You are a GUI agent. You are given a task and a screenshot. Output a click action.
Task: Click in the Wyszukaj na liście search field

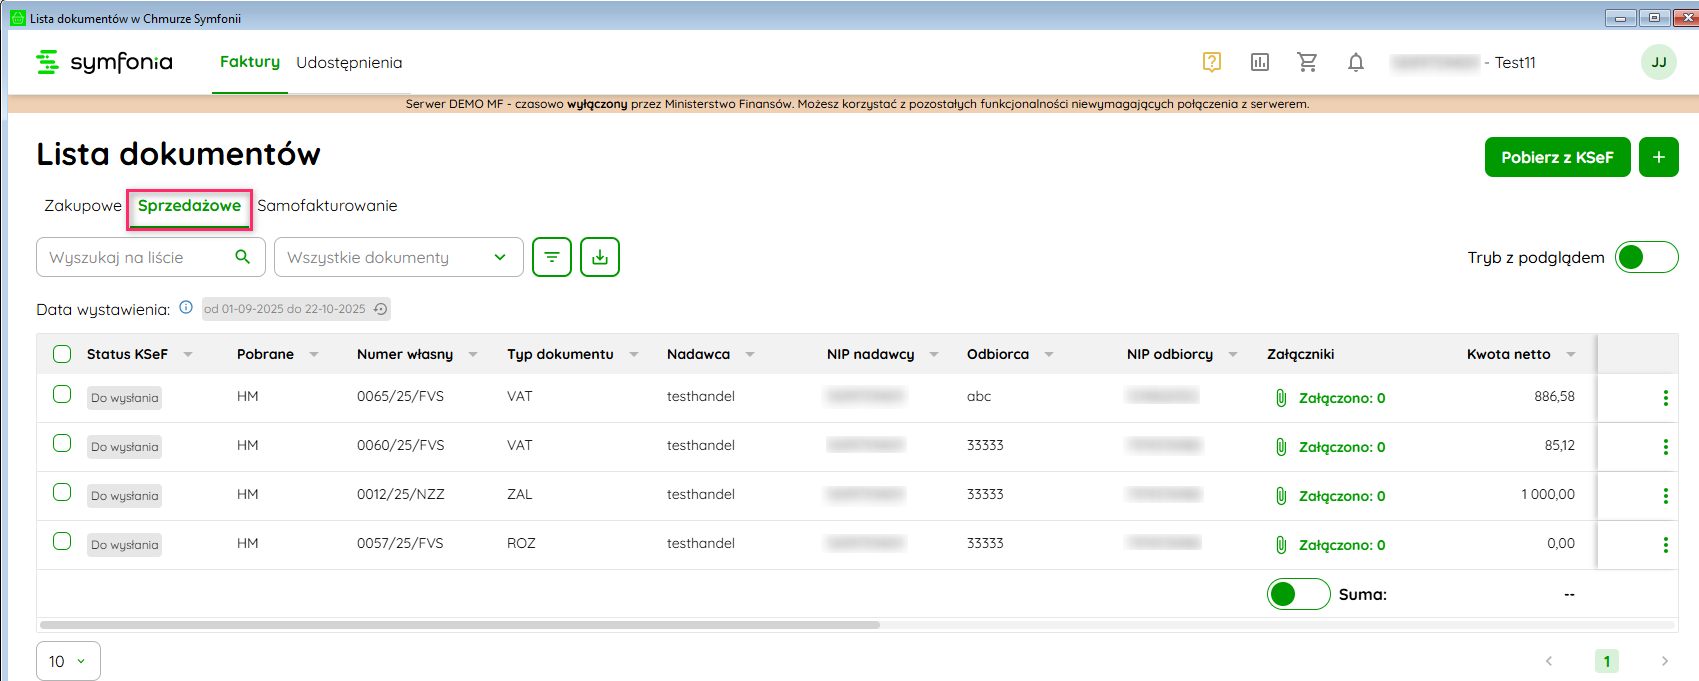point(138,257)
